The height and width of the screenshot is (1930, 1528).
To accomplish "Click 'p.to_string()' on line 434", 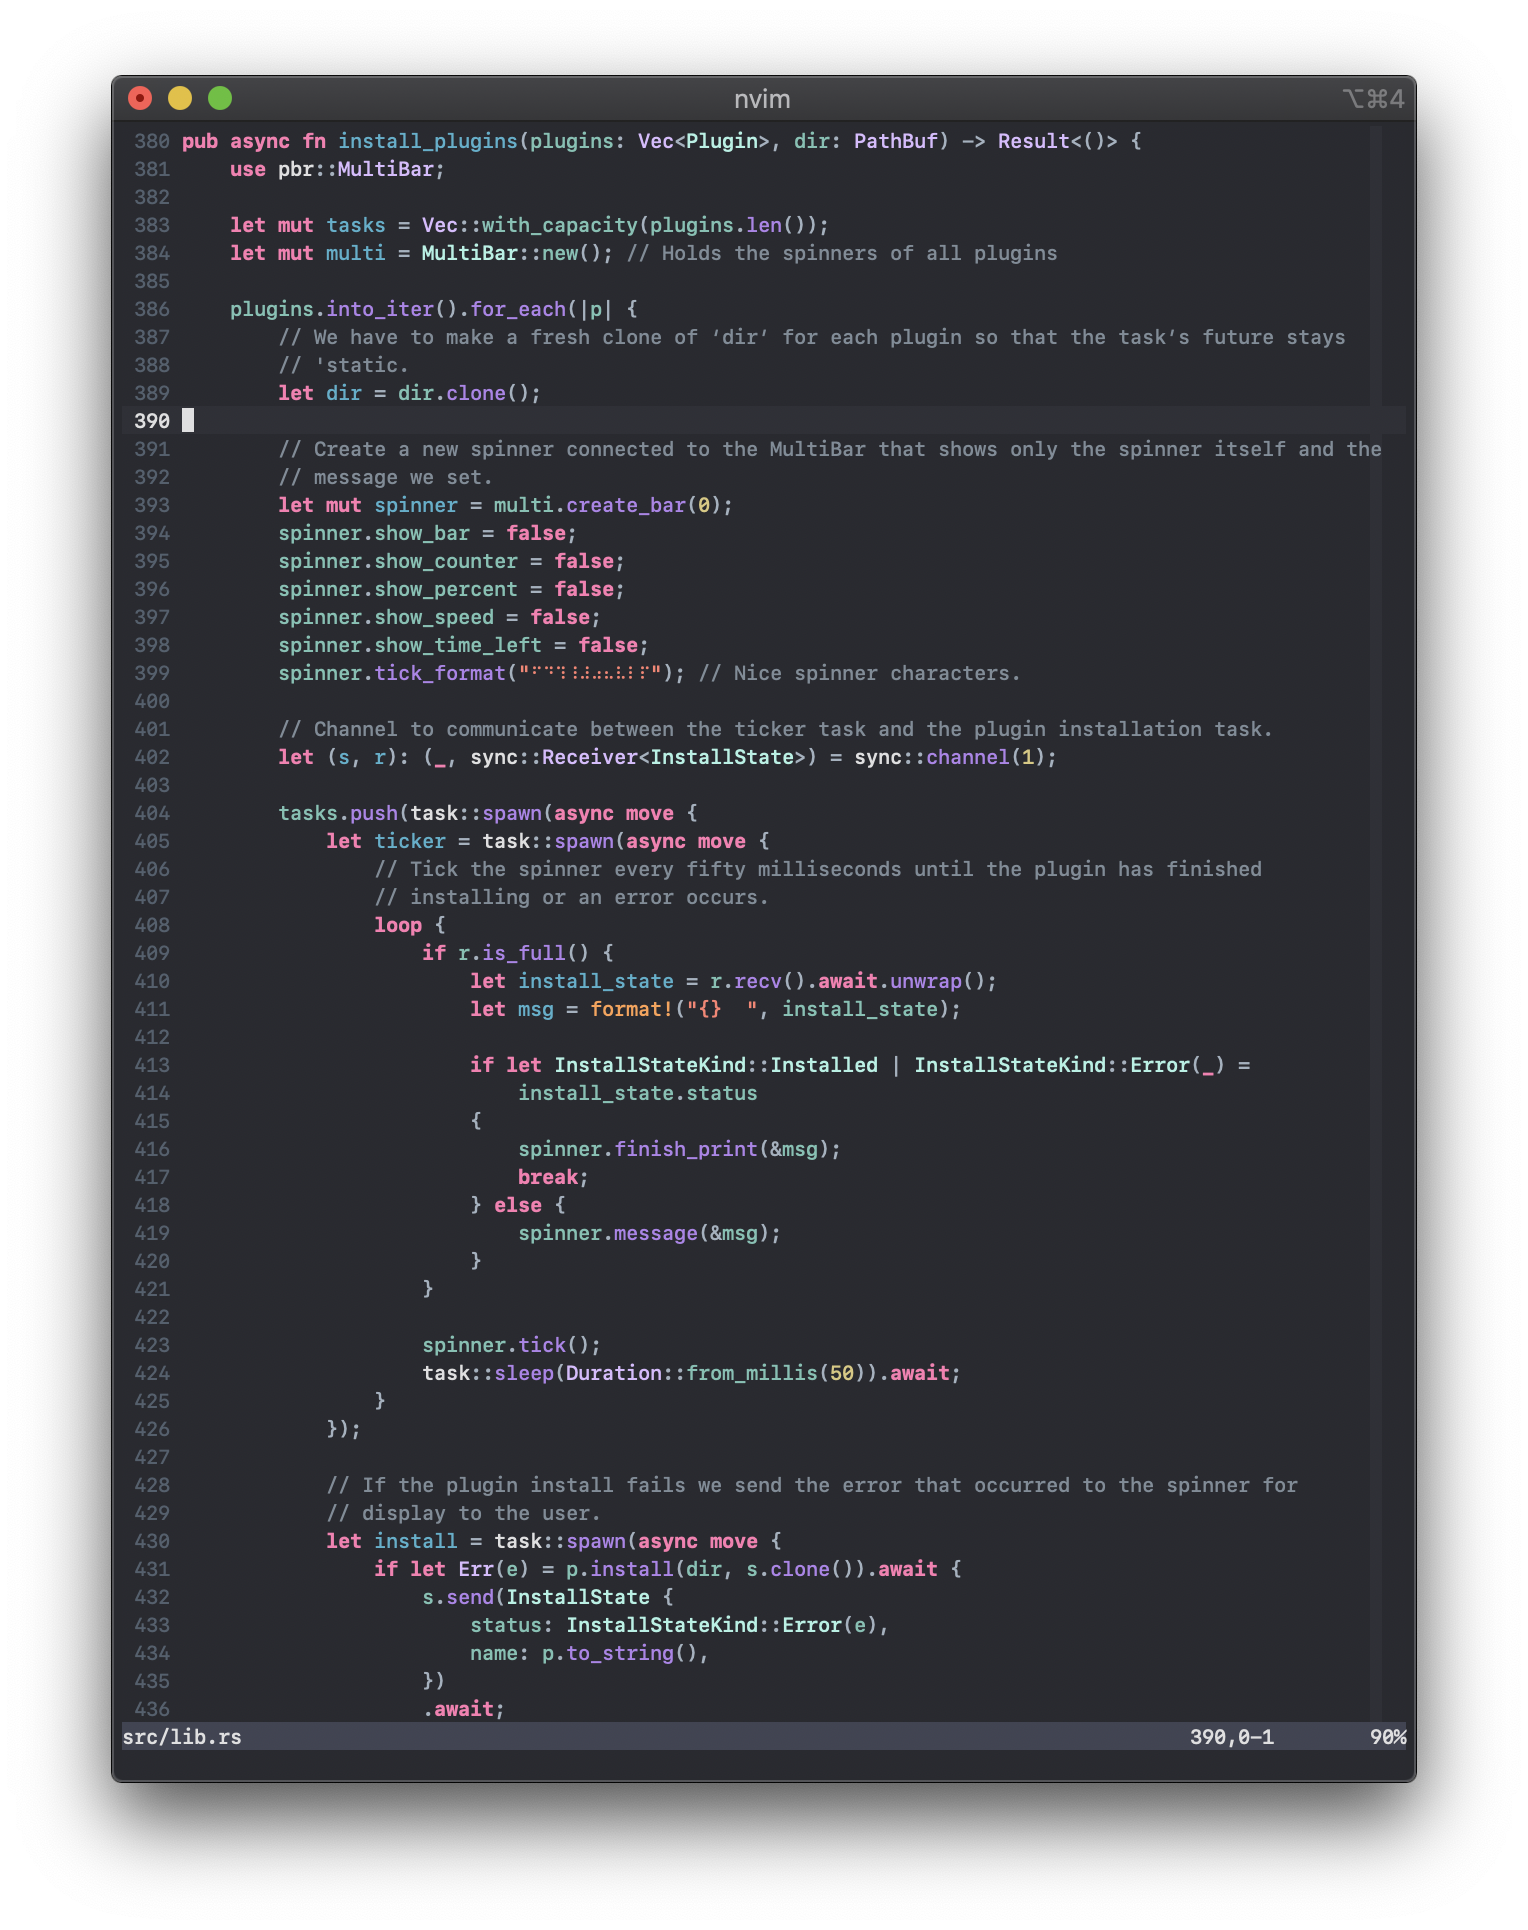I will point(620,1653).
